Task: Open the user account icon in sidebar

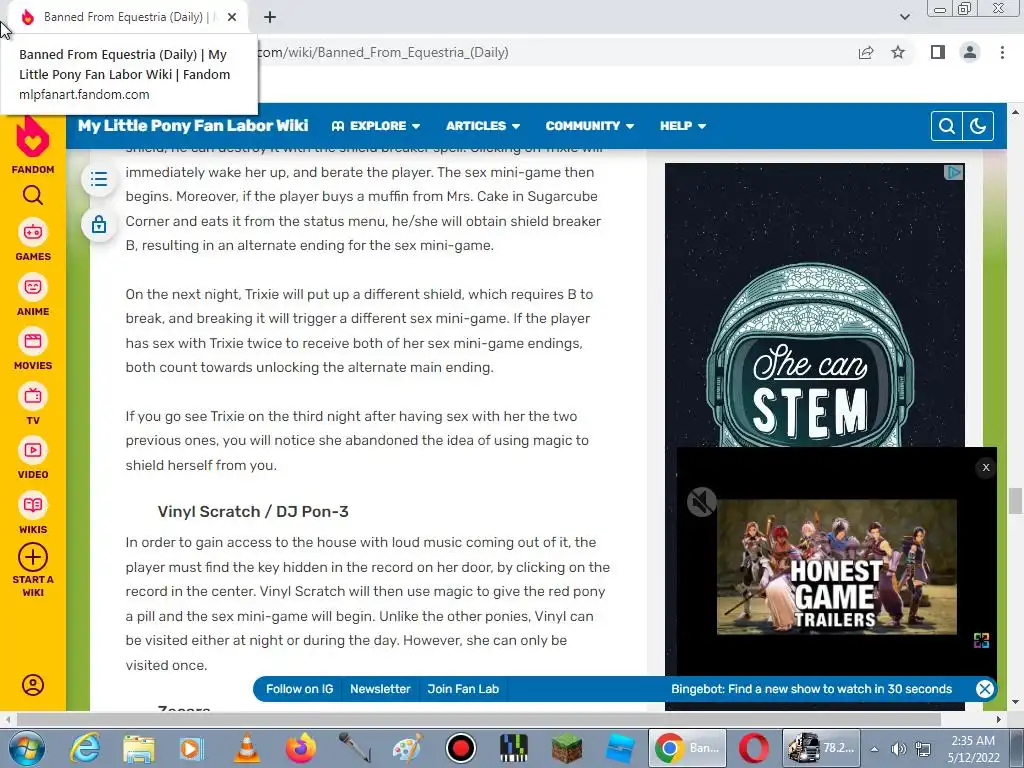Action: (33, 684)
